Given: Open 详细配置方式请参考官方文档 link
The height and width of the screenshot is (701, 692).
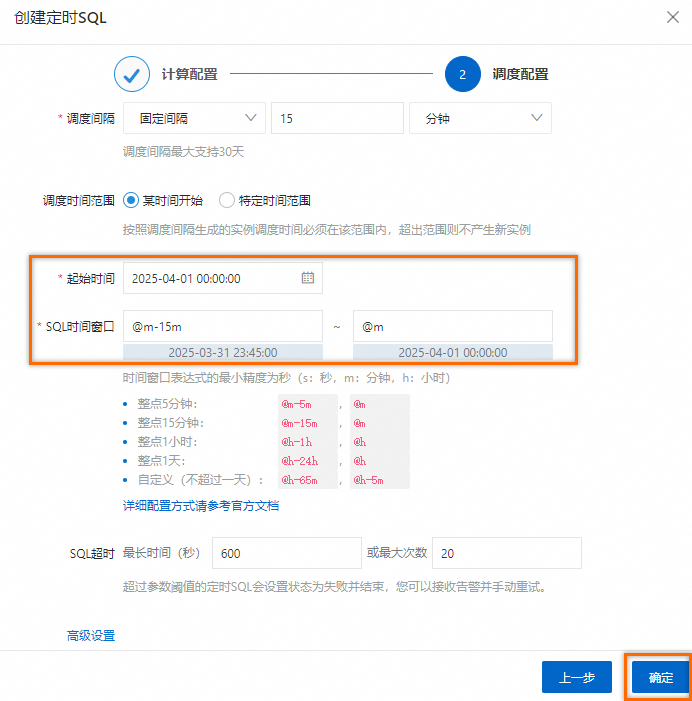Looking at the screenshot, I should (201, 506).
